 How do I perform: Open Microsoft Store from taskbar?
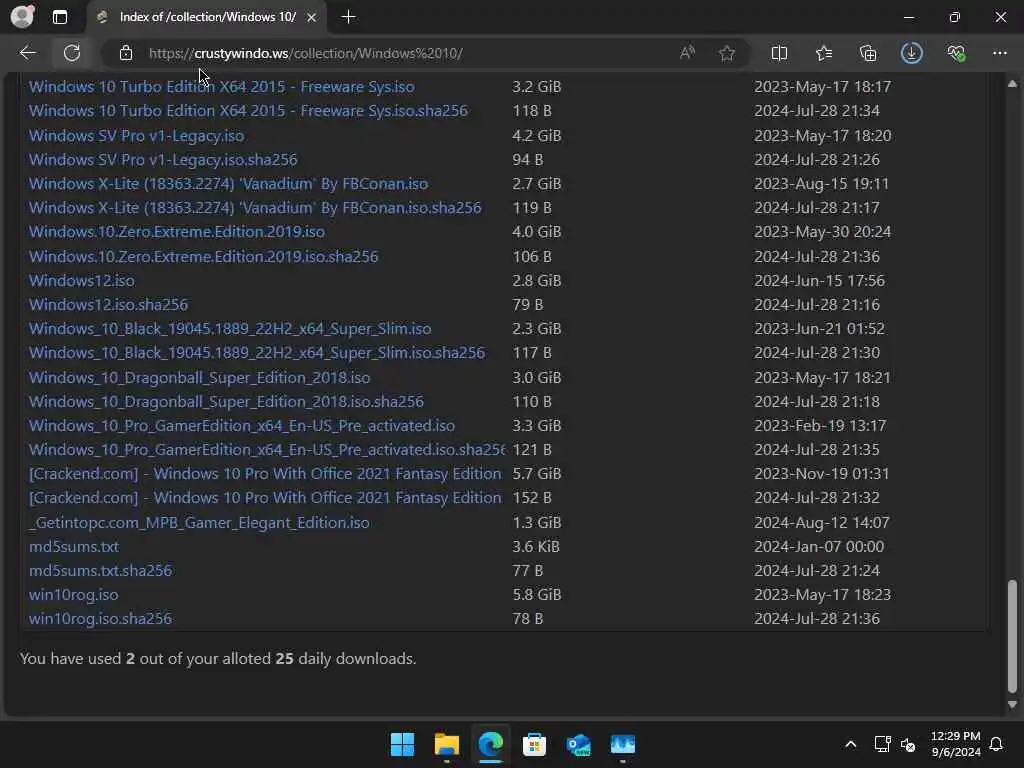point(534,744)
